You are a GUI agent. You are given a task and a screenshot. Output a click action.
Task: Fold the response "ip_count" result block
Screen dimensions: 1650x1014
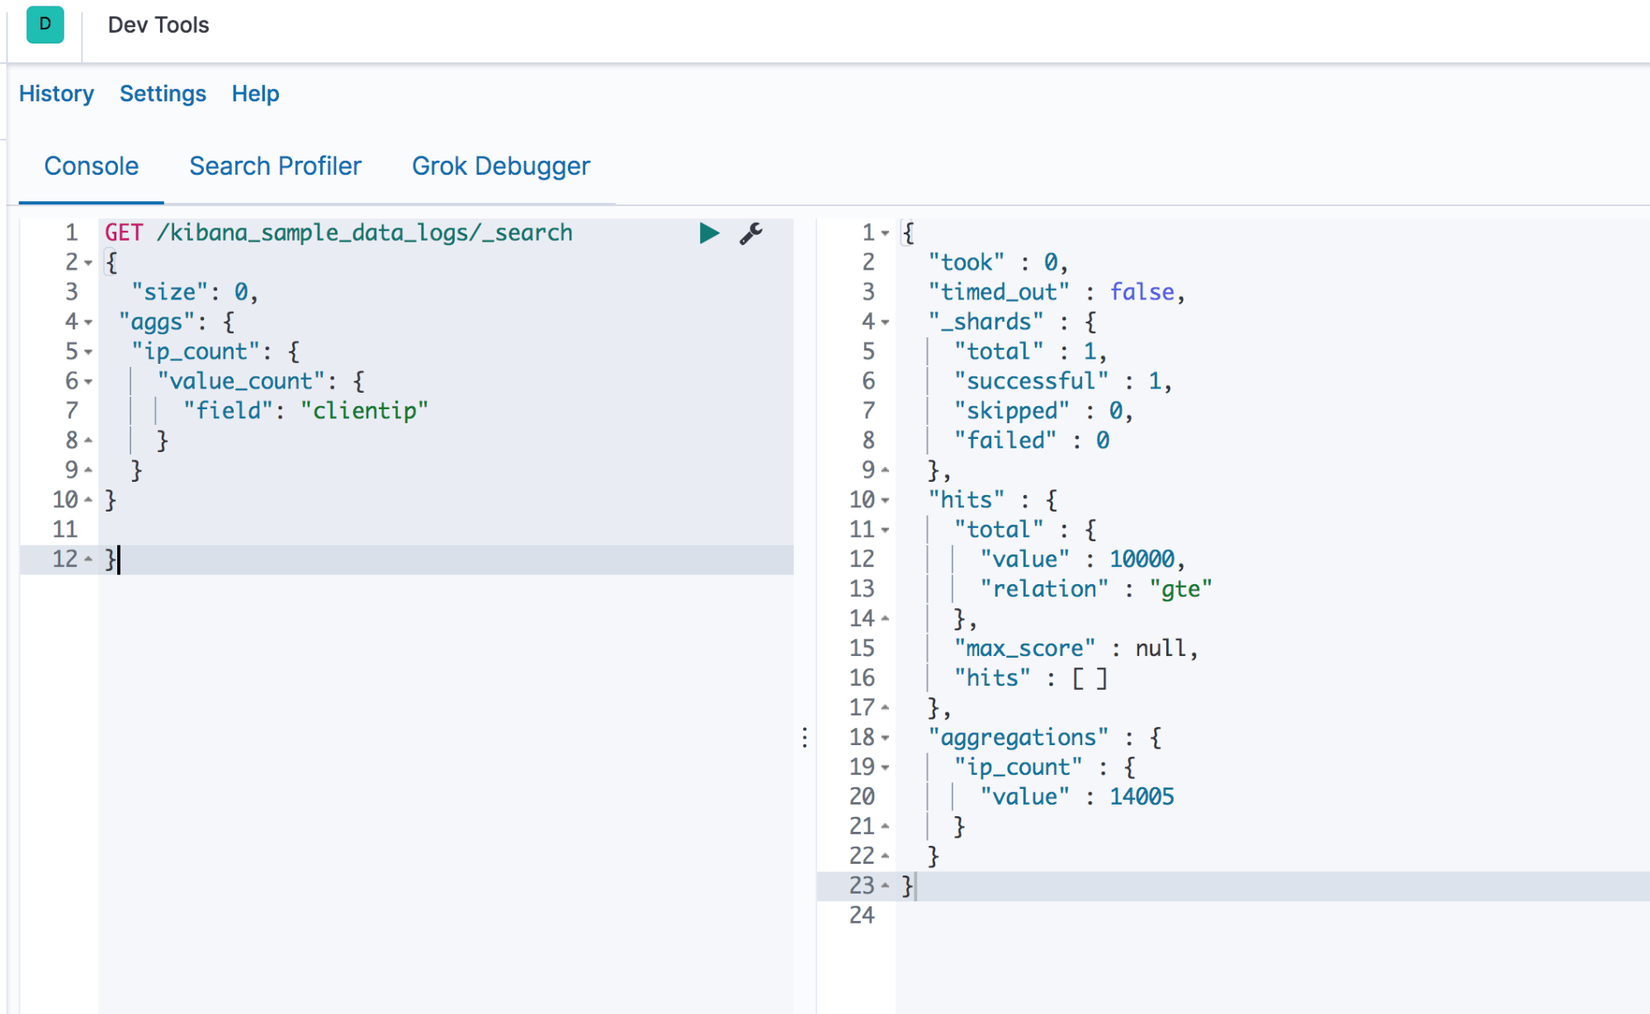[886, 768]
